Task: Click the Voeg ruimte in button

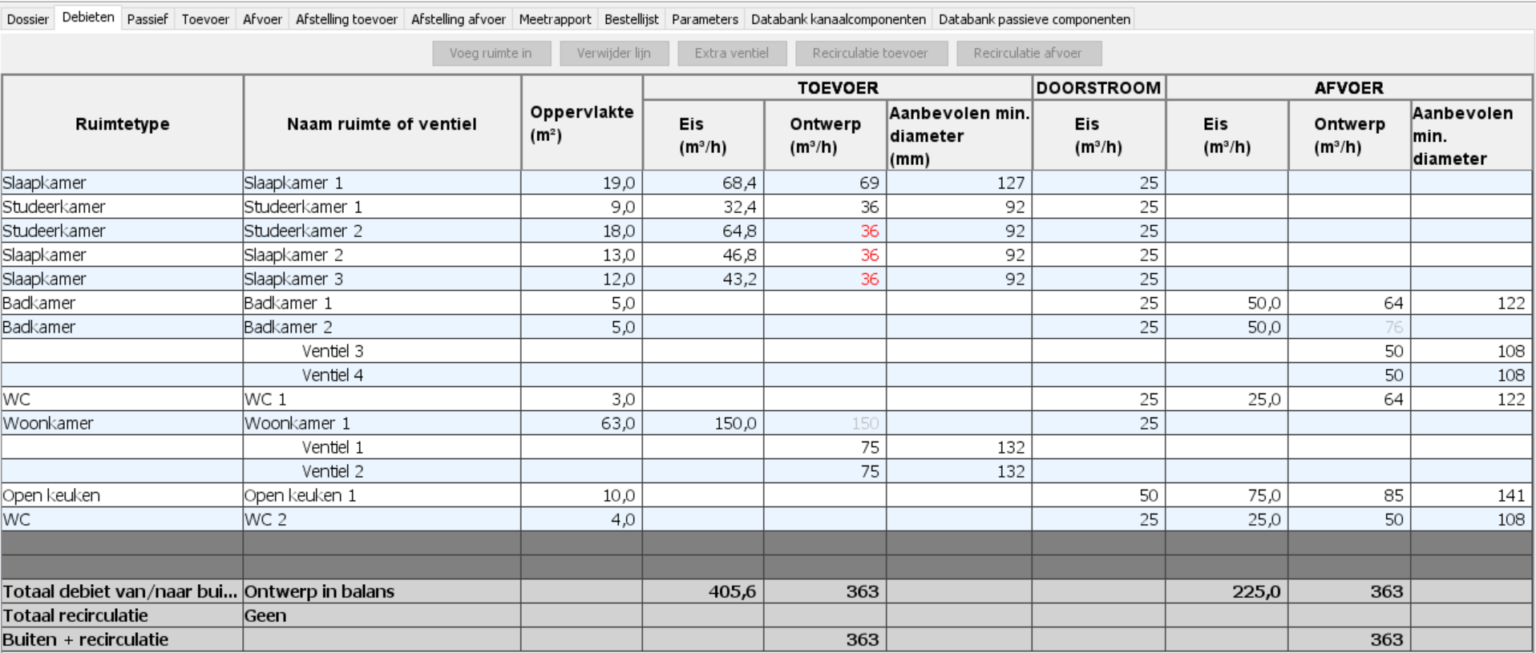Action: pyautogui.click(x=490, y=53)
